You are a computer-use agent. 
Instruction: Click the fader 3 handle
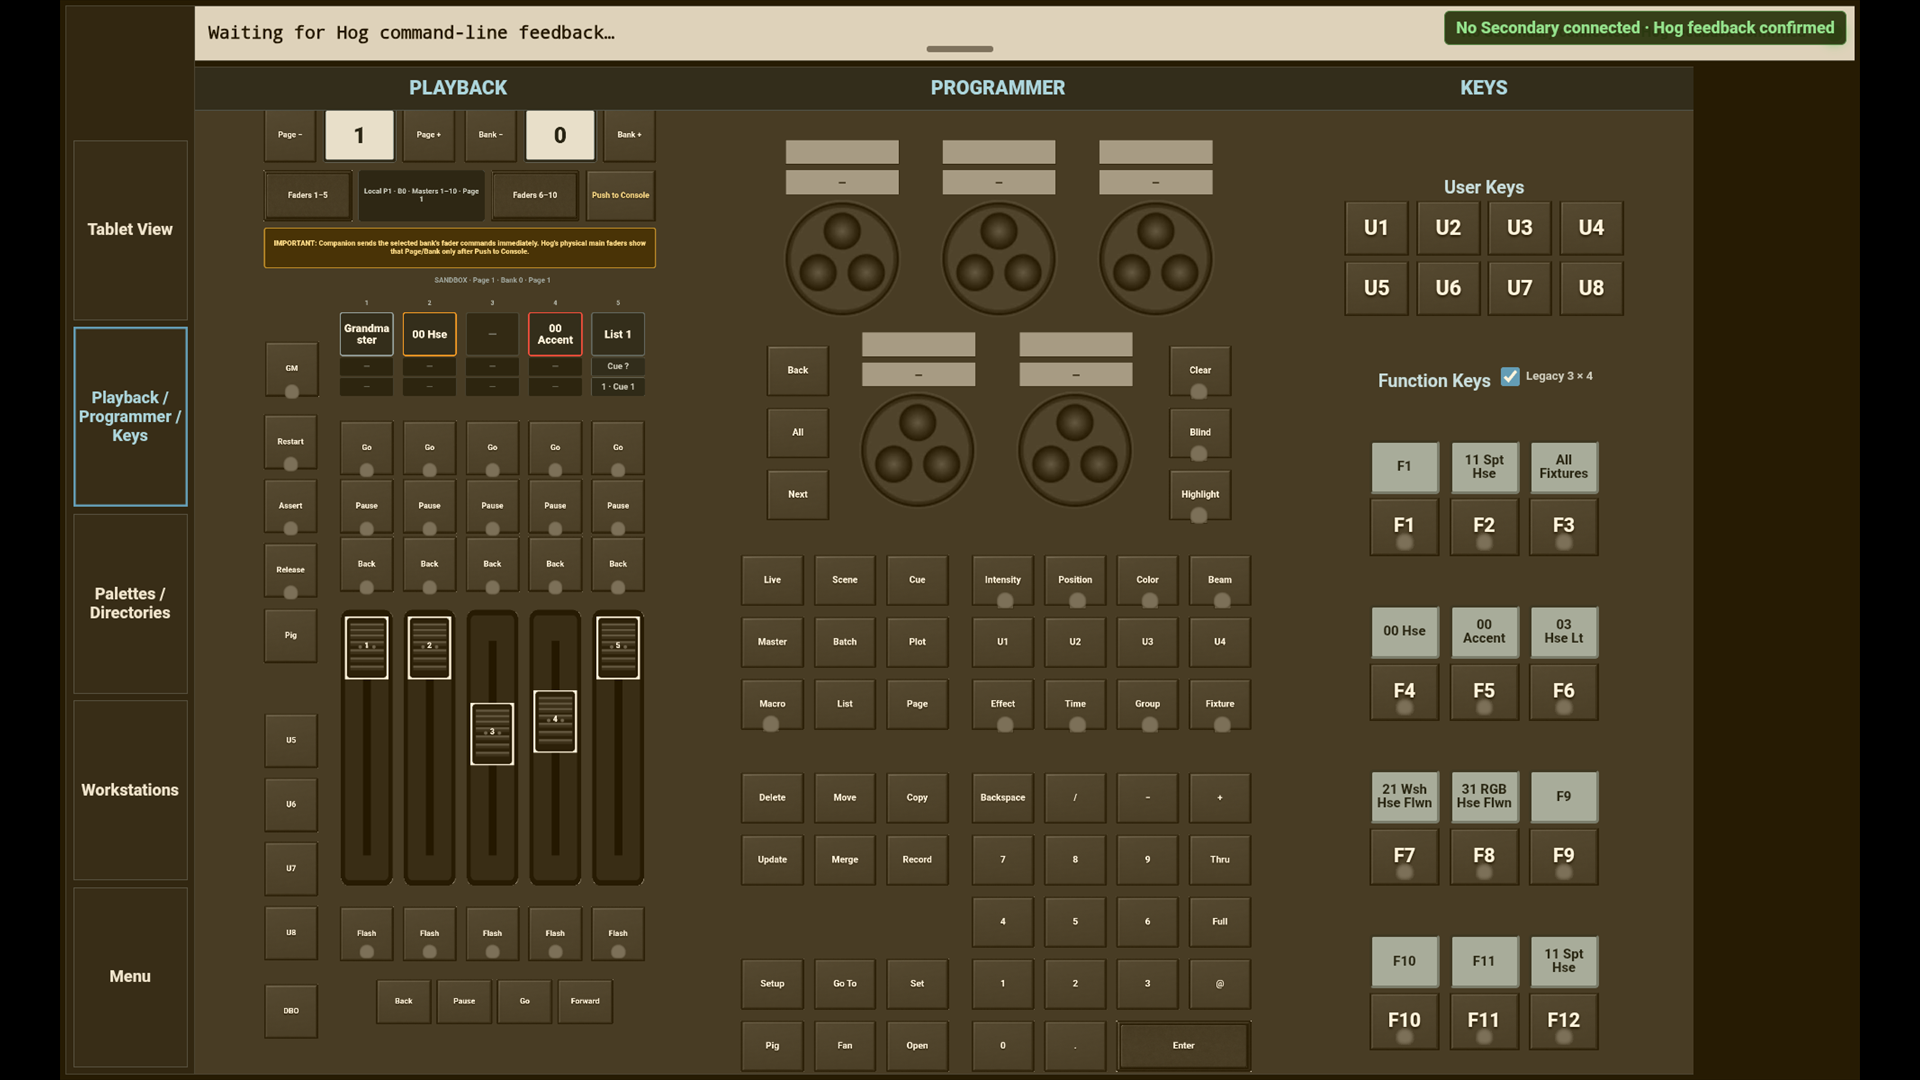point(492,734)
